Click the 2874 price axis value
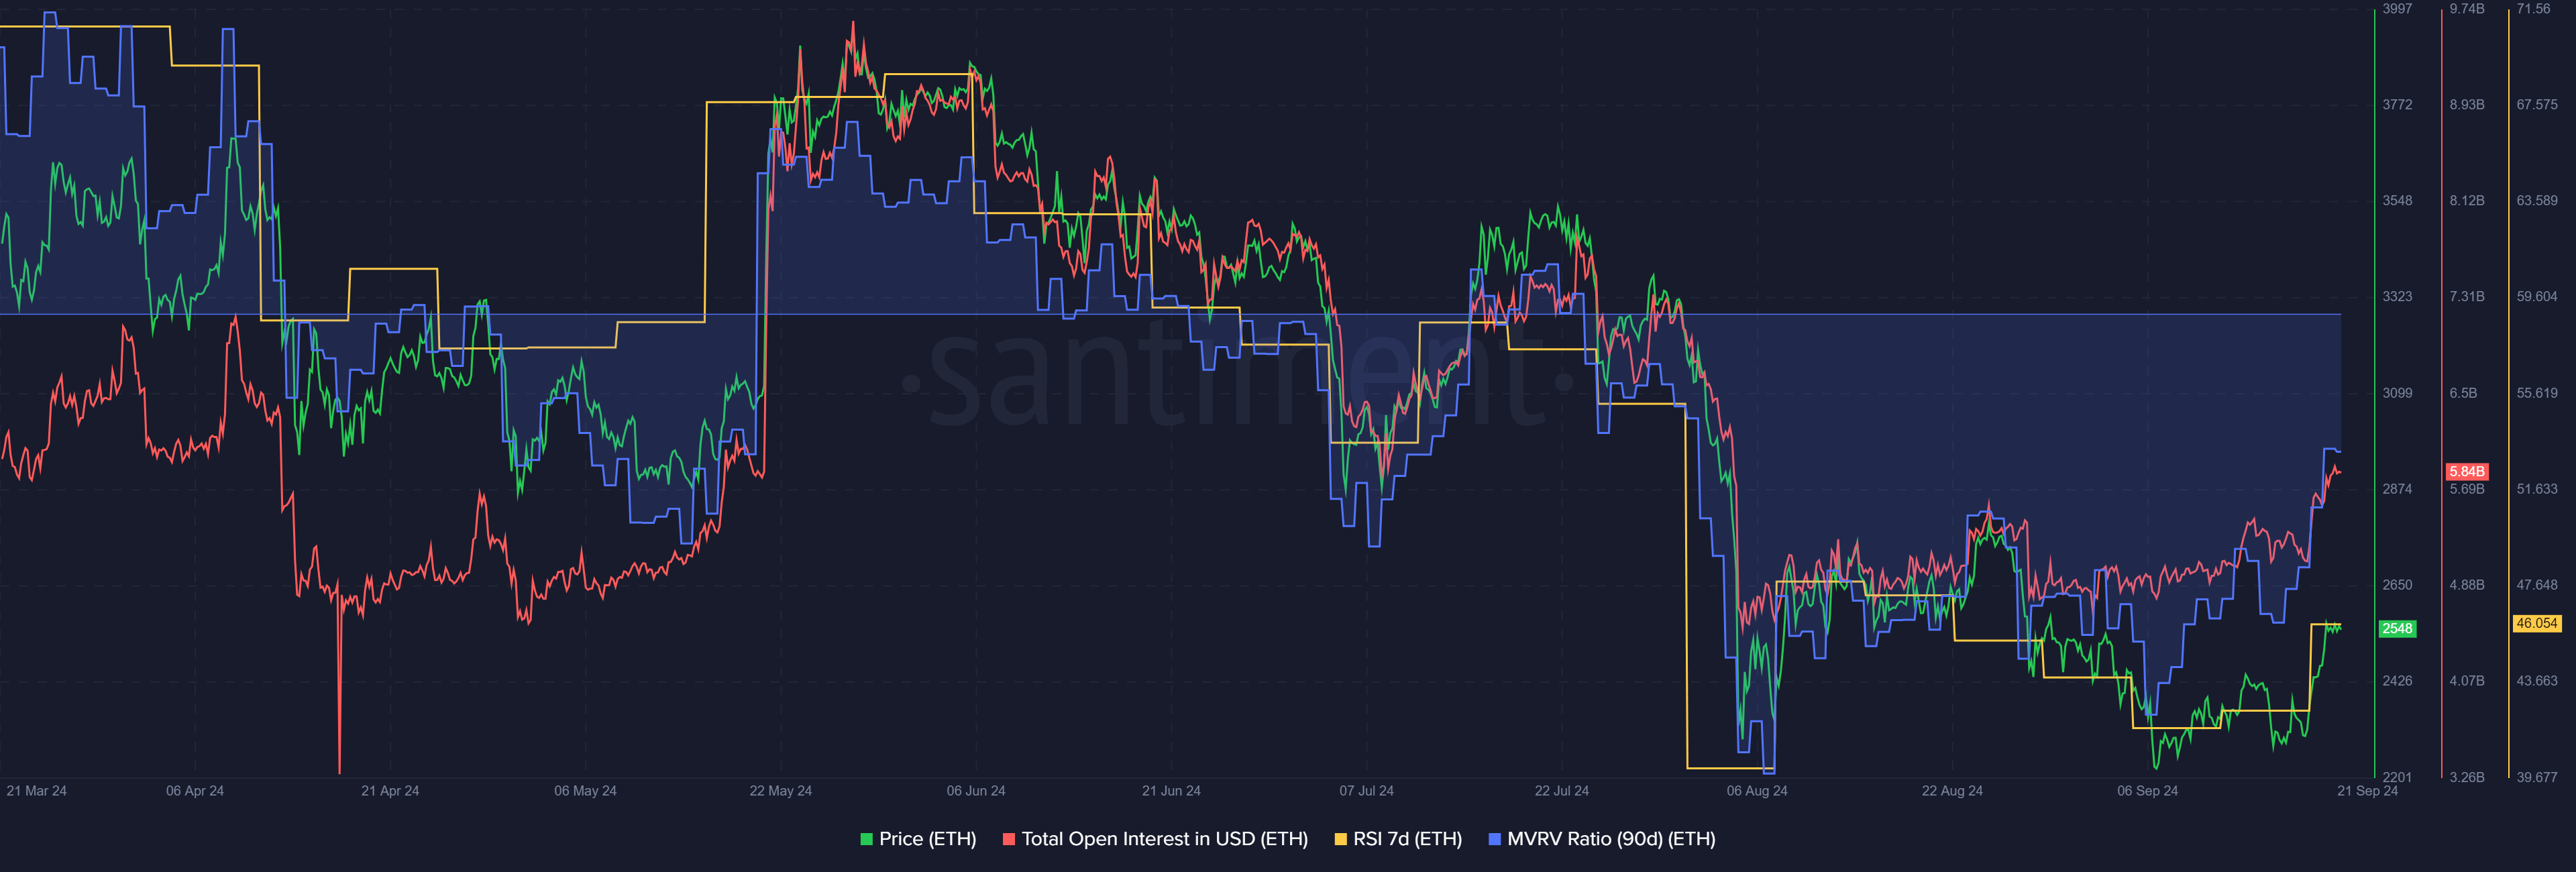This screenshot has width=2576, height=872. (2397, 489)
